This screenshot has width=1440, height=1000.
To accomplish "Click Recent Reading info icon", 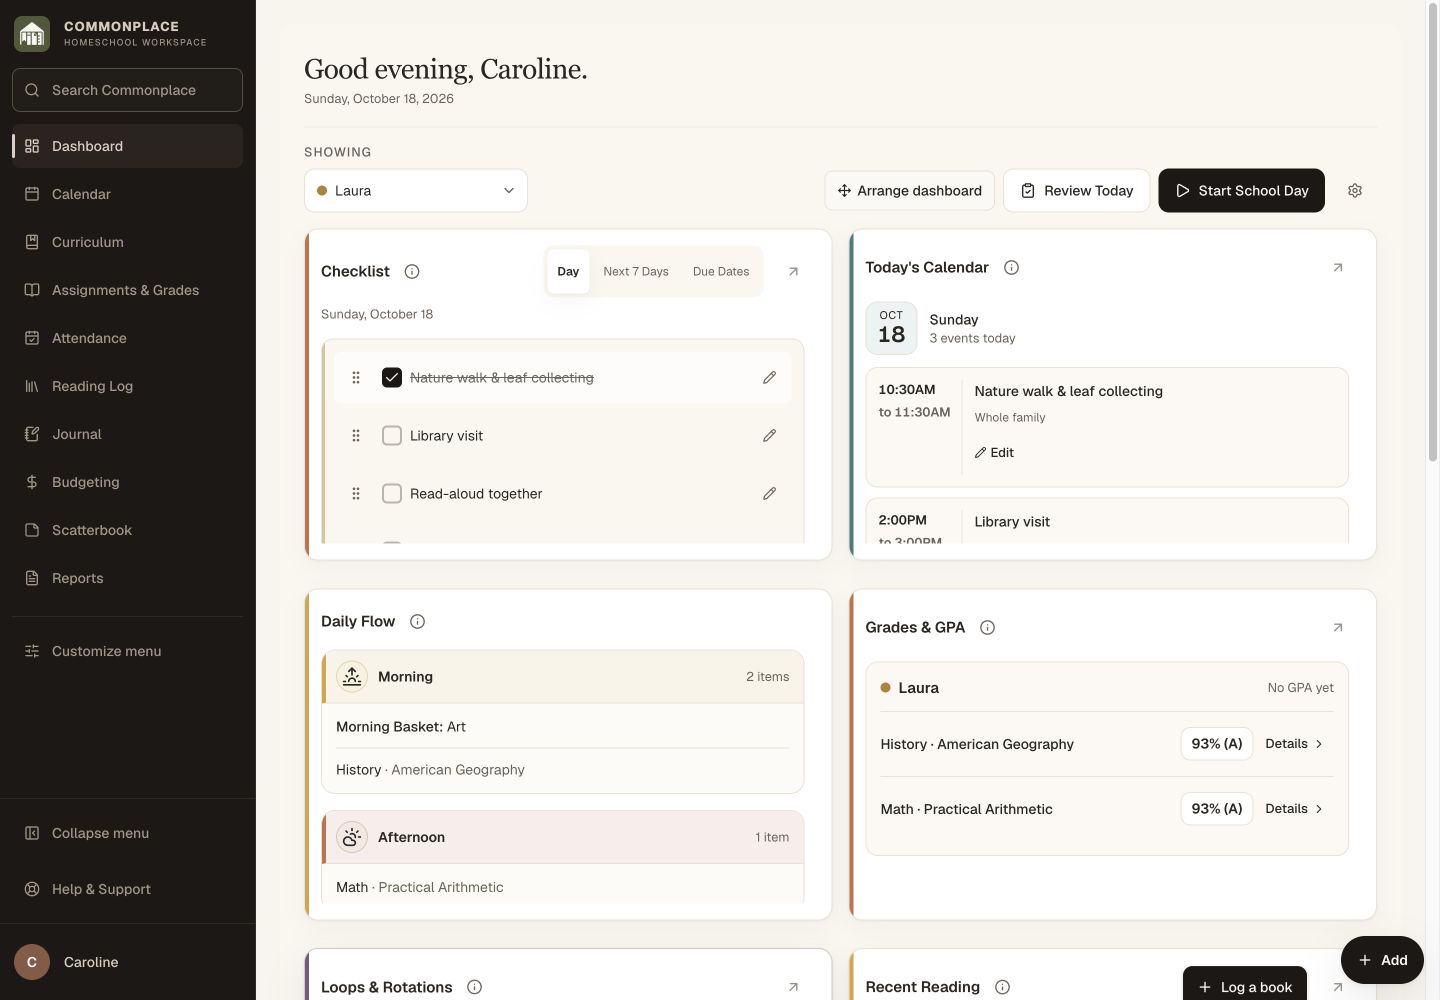I will [1002, 987].
